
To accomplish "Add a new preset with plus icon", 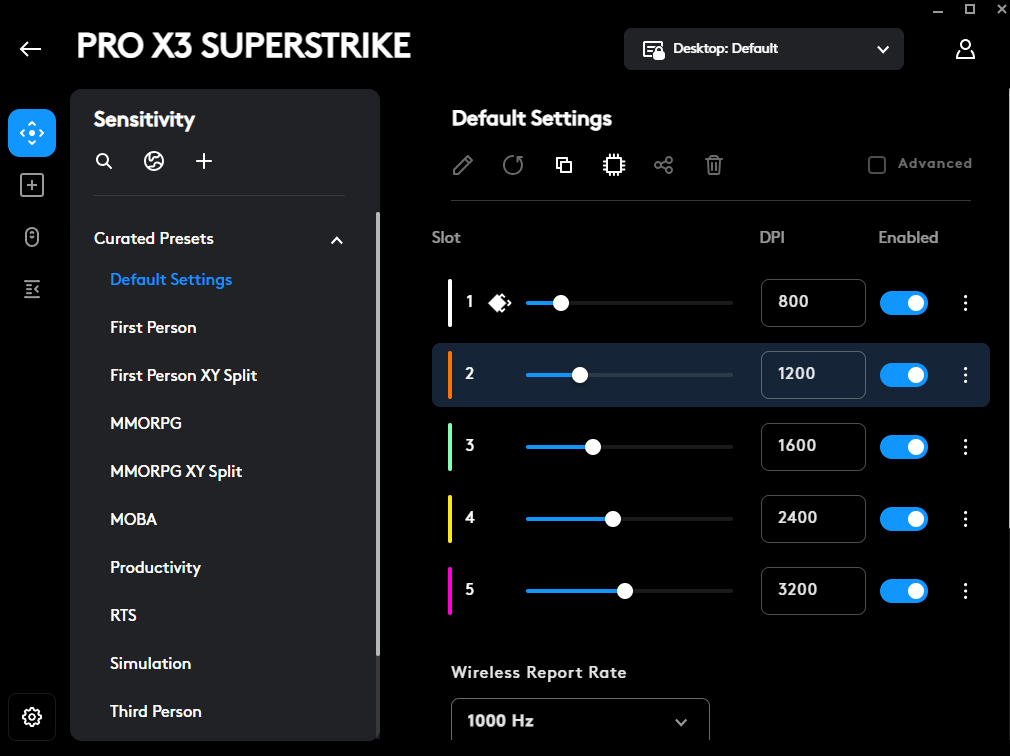I will [204, 161].
